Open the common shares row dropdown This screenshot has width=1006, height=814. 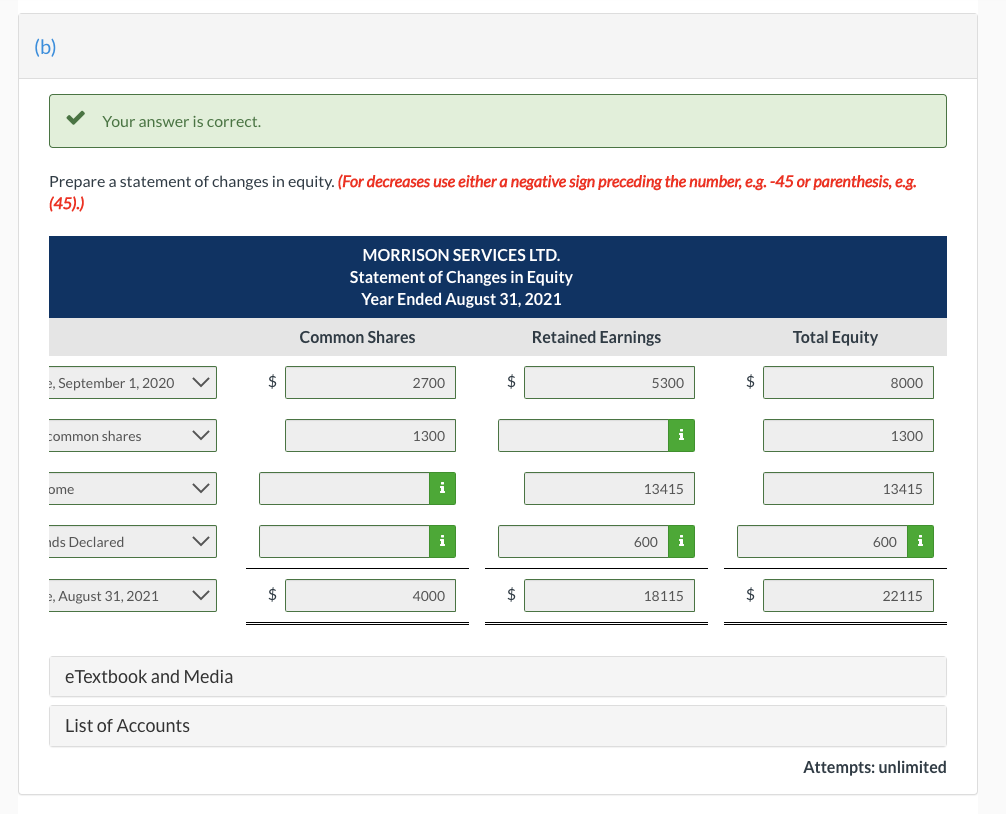point(200,435)
